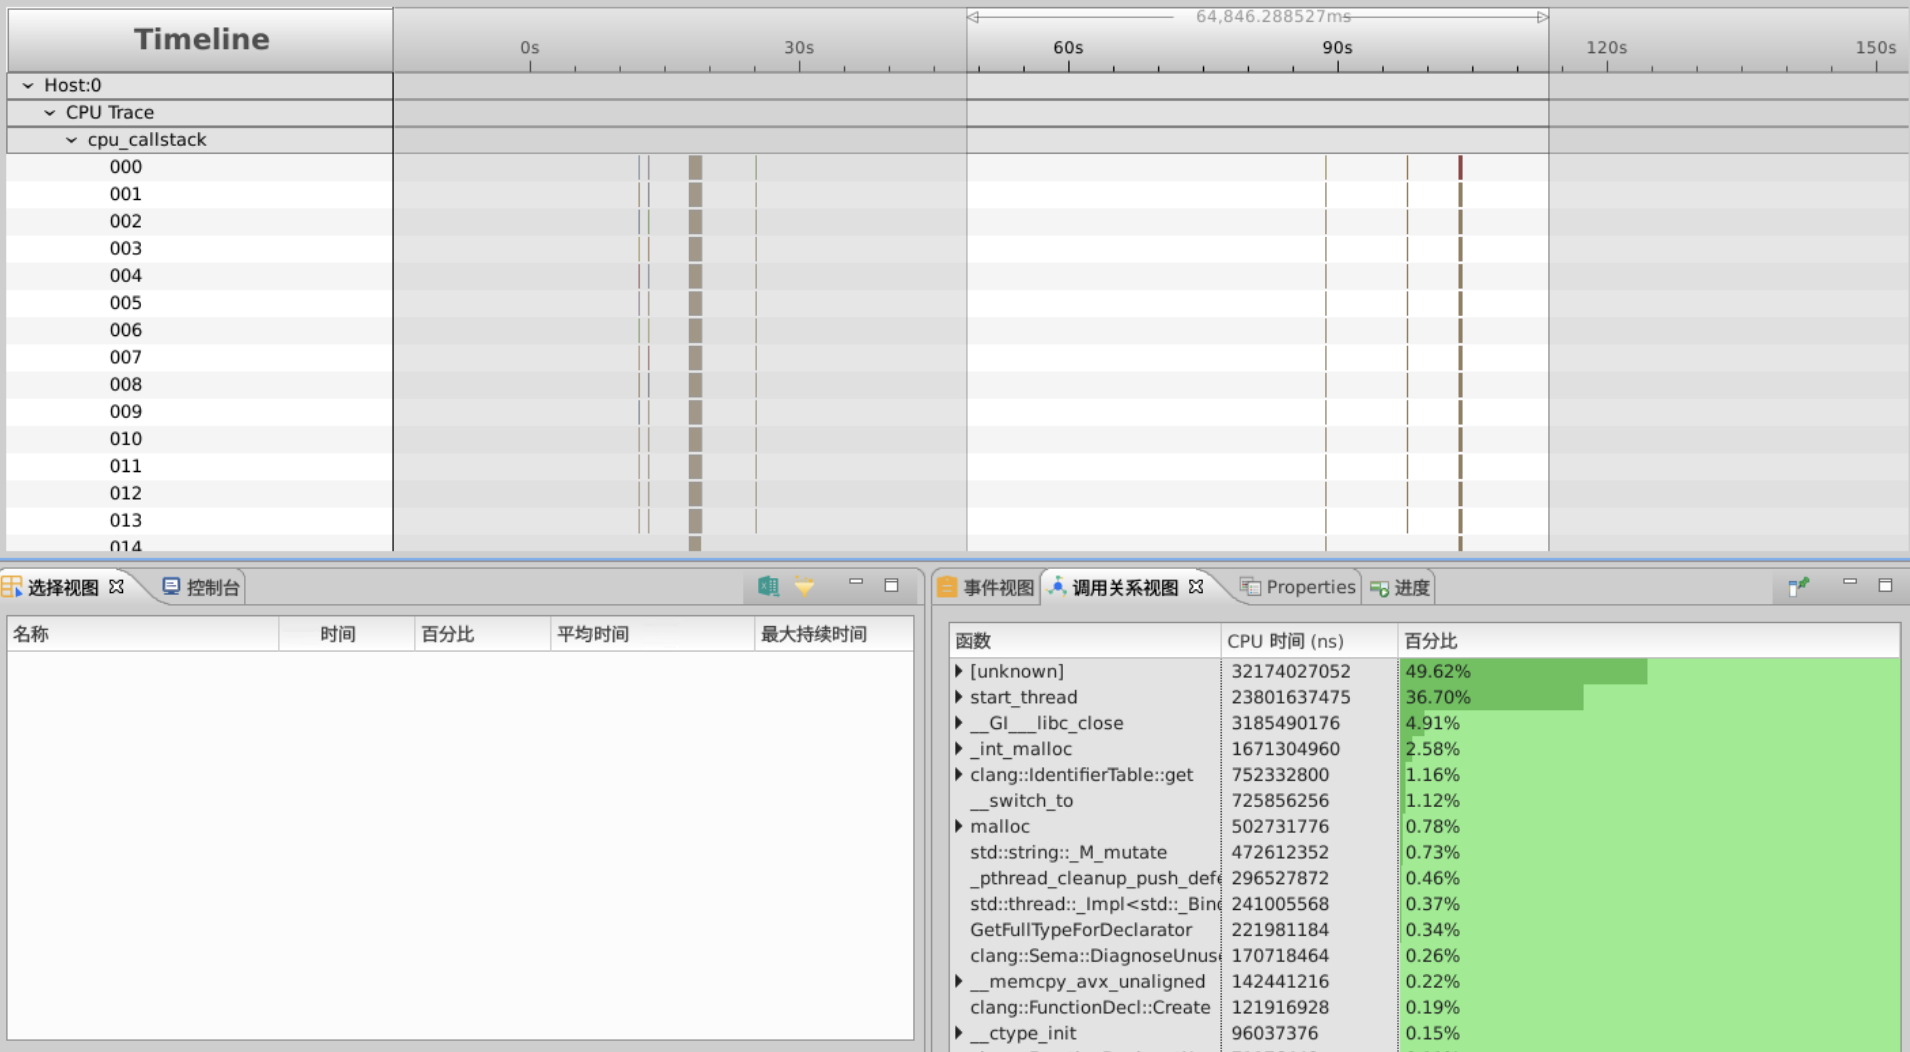
Task: Select callstack row 005
Action: pyautogui.click(x=126, y=303)
